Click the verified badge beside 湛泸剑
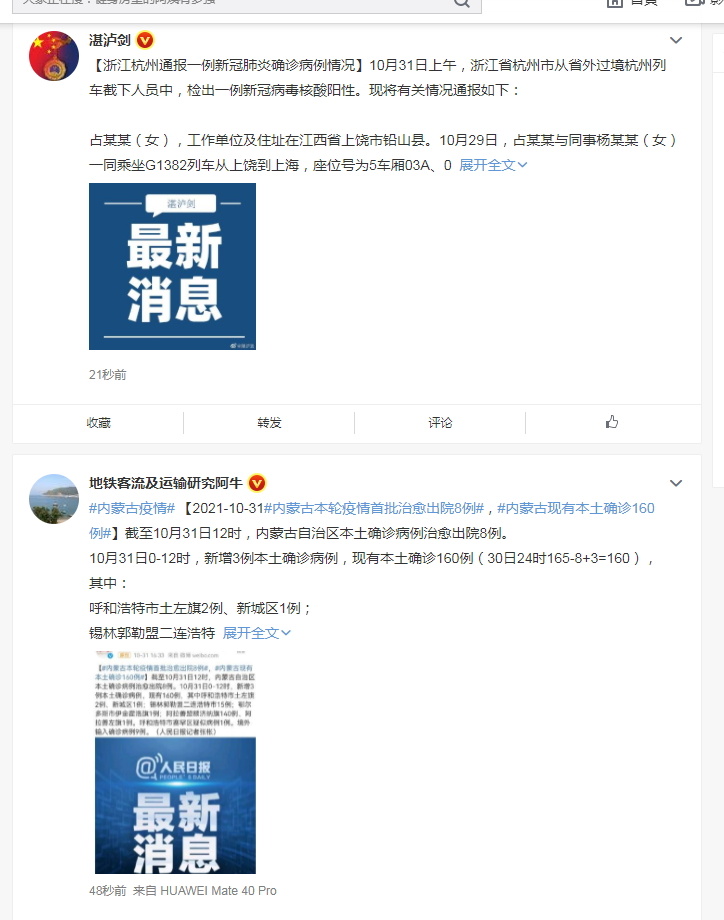 point(145,40)
